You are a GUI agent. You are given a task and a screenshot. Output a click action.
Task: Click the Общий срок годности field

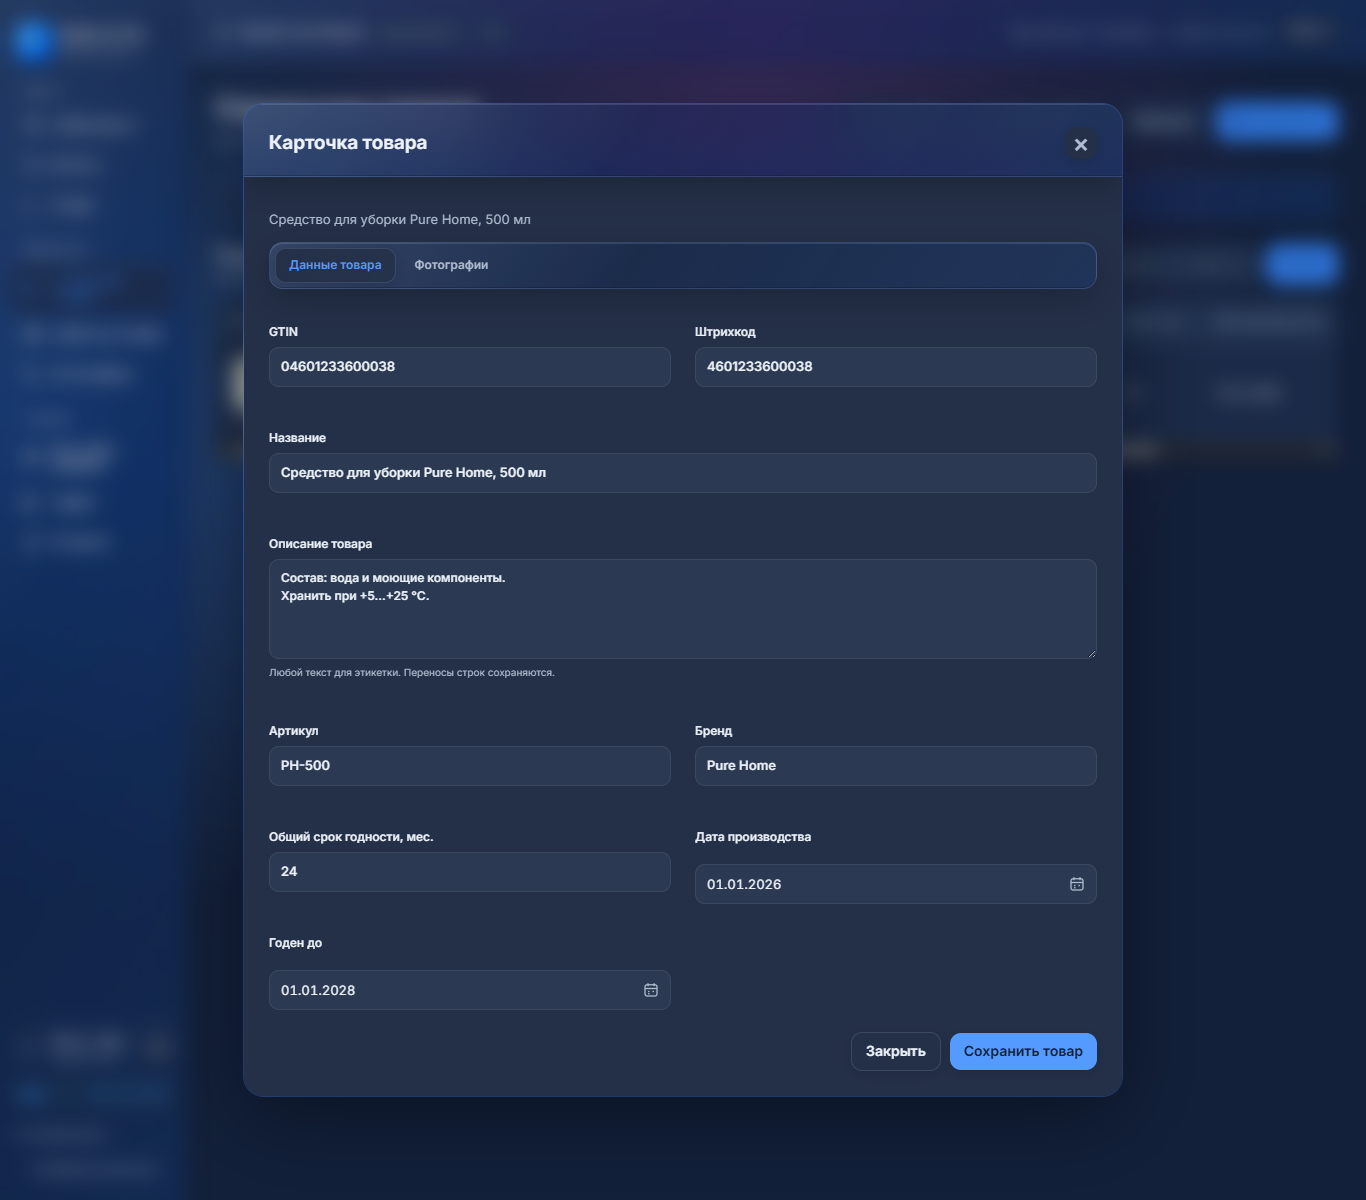(469, 872)
